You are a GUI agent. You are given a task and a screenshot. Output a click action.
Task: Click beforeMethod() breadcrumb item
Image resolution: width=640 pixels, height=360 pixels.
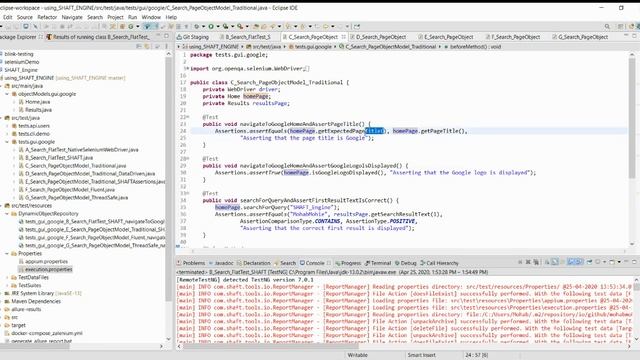tap(472, 47)
